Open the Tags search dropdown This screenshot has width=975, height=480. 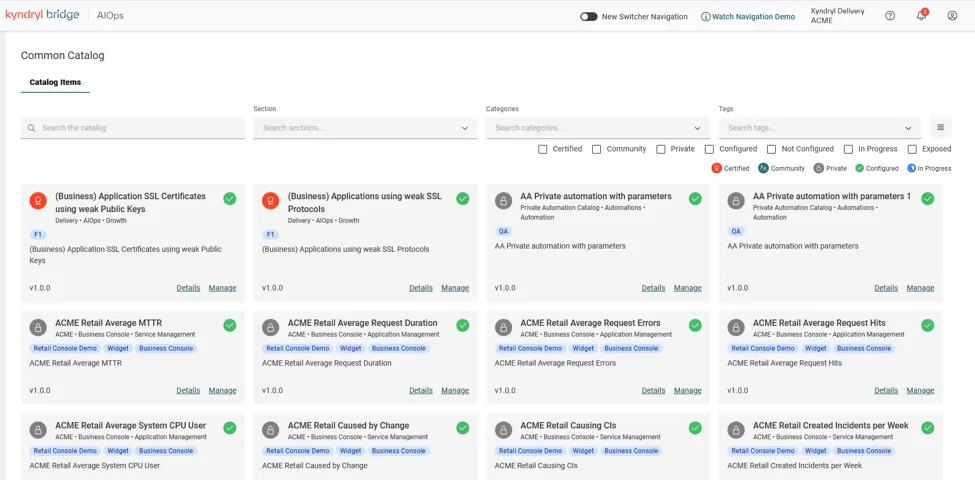click(x=820, y=128)
